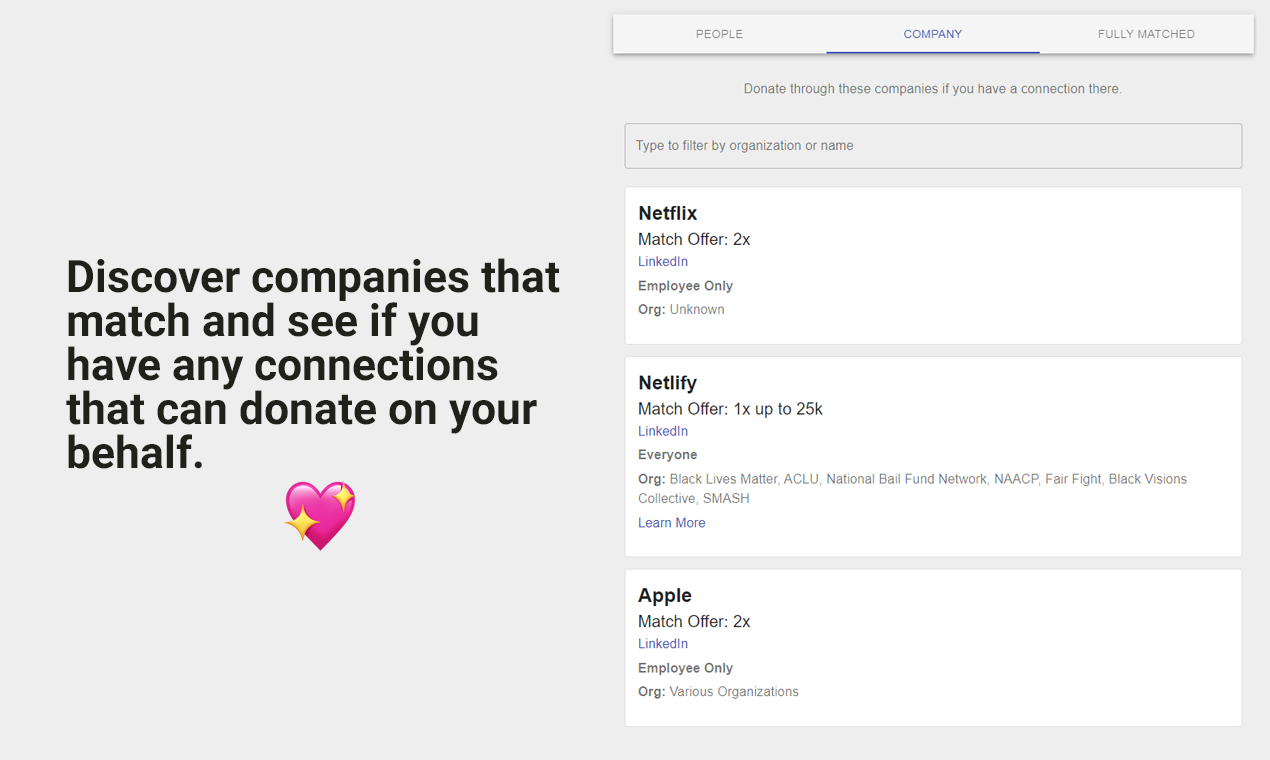Focus the organization or name filter field
1270x760 pixels.
click(x=933, y=146)
